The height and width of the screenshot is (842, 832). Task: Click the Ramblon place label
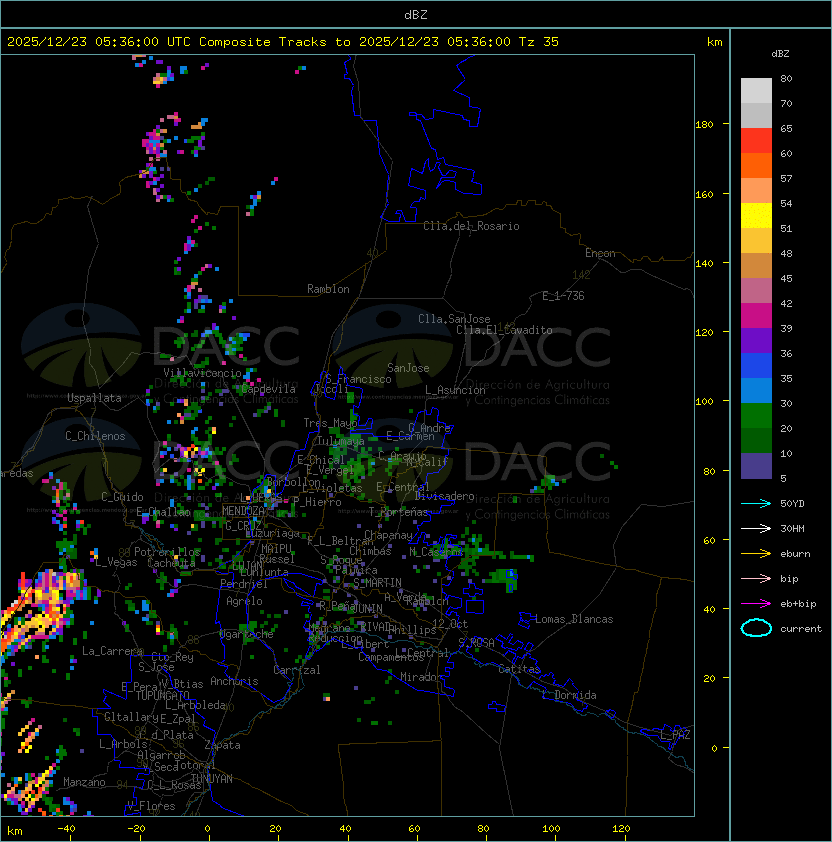click(x=328, y=289)
